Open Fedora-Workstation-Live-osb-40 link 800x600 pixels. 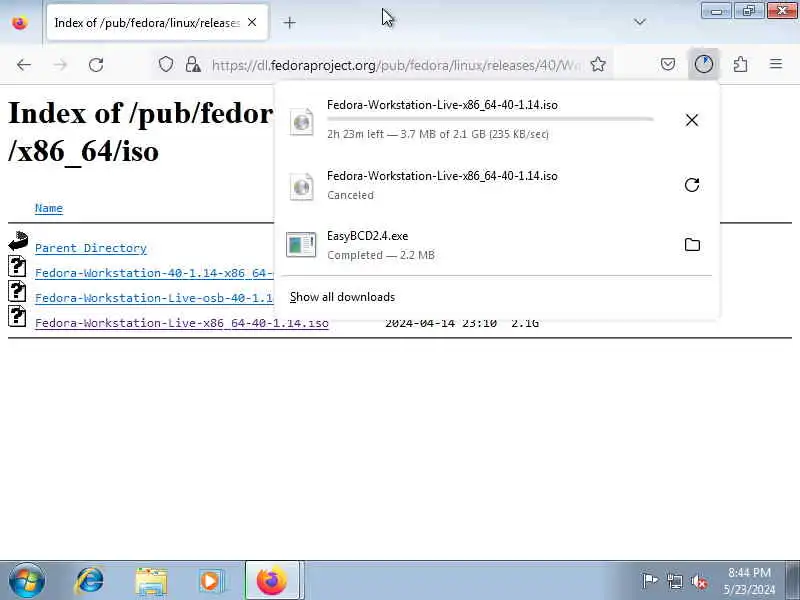tap(154, 298)
